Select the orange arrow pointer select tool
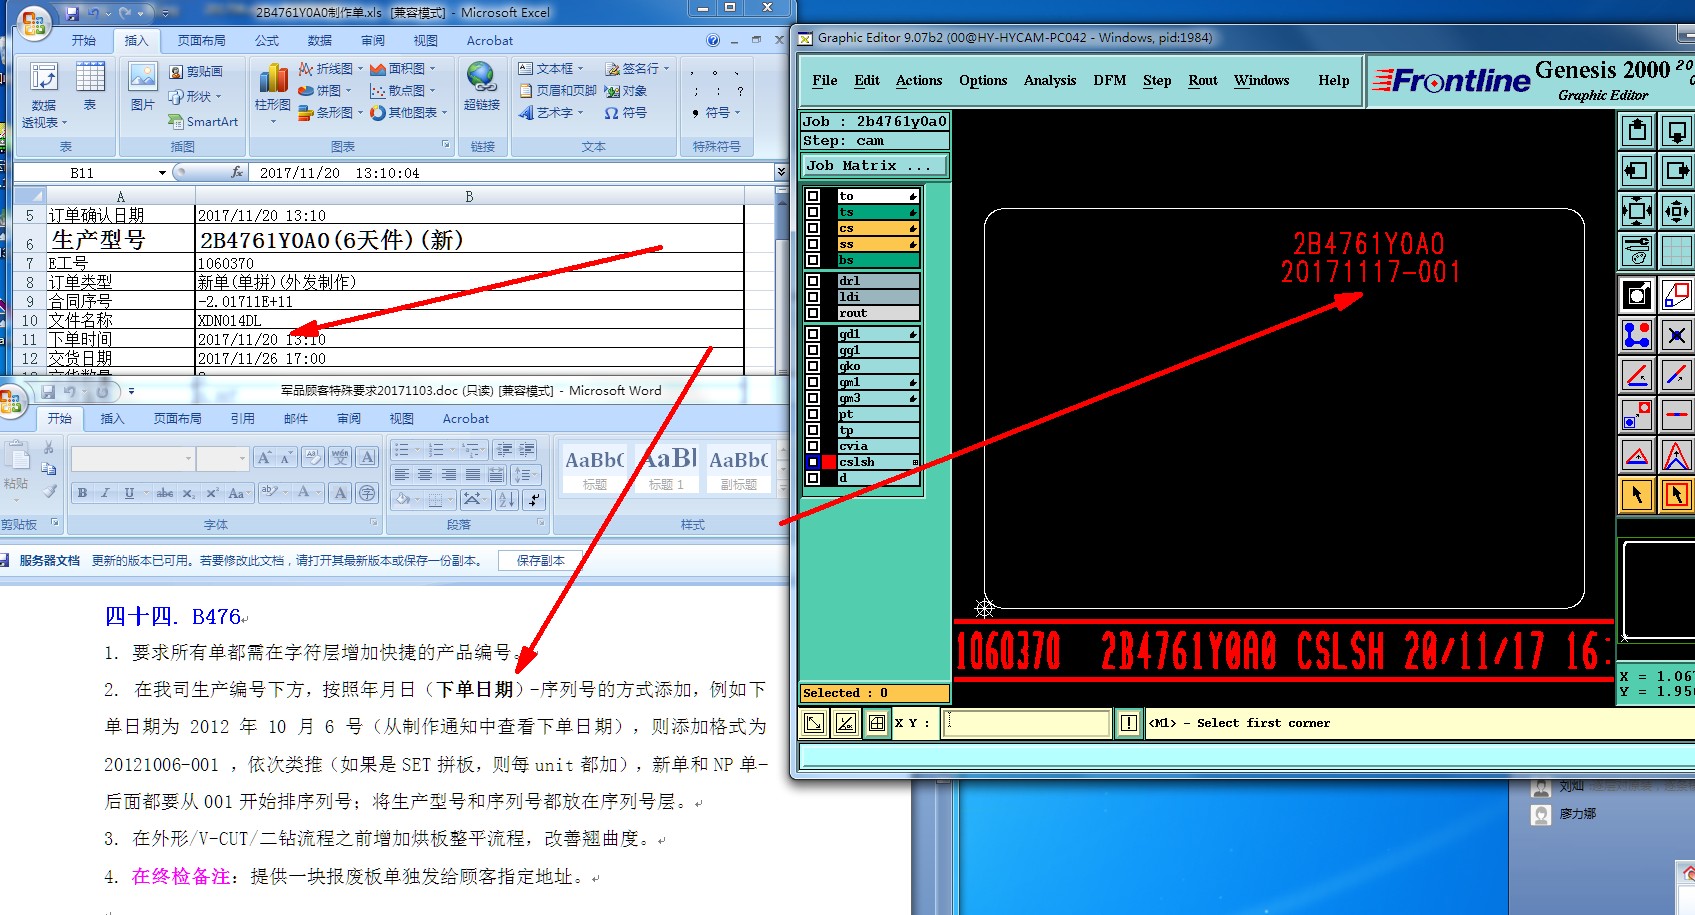The height and width of the screenshot is (915, 1695). point(1637,495)
